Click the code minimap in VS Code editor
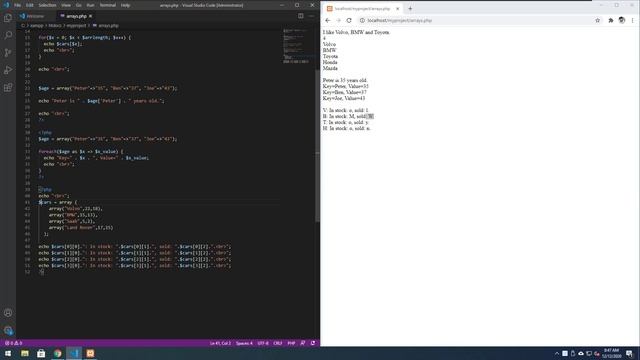Viewport: 640px width, 360px height. point(298,46)
